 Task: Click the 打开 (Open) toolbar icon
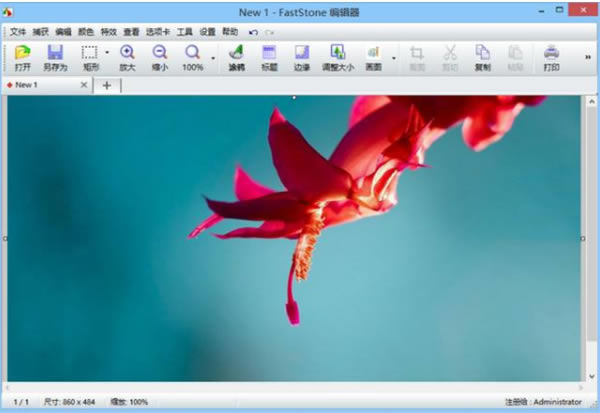click(23, 53)
